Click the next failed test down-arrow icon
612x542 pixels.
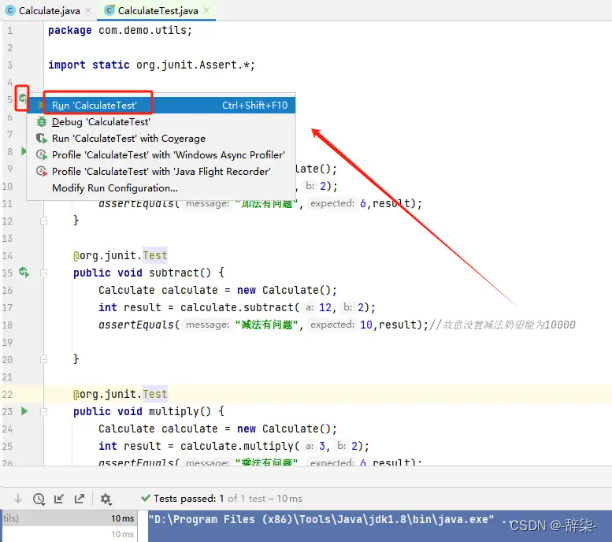click(x=18, y=498)
